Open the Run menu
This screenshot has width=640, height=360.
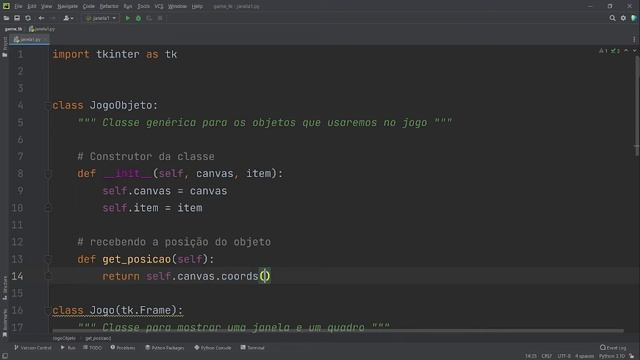pyautogui.click(x=128, y=7)
